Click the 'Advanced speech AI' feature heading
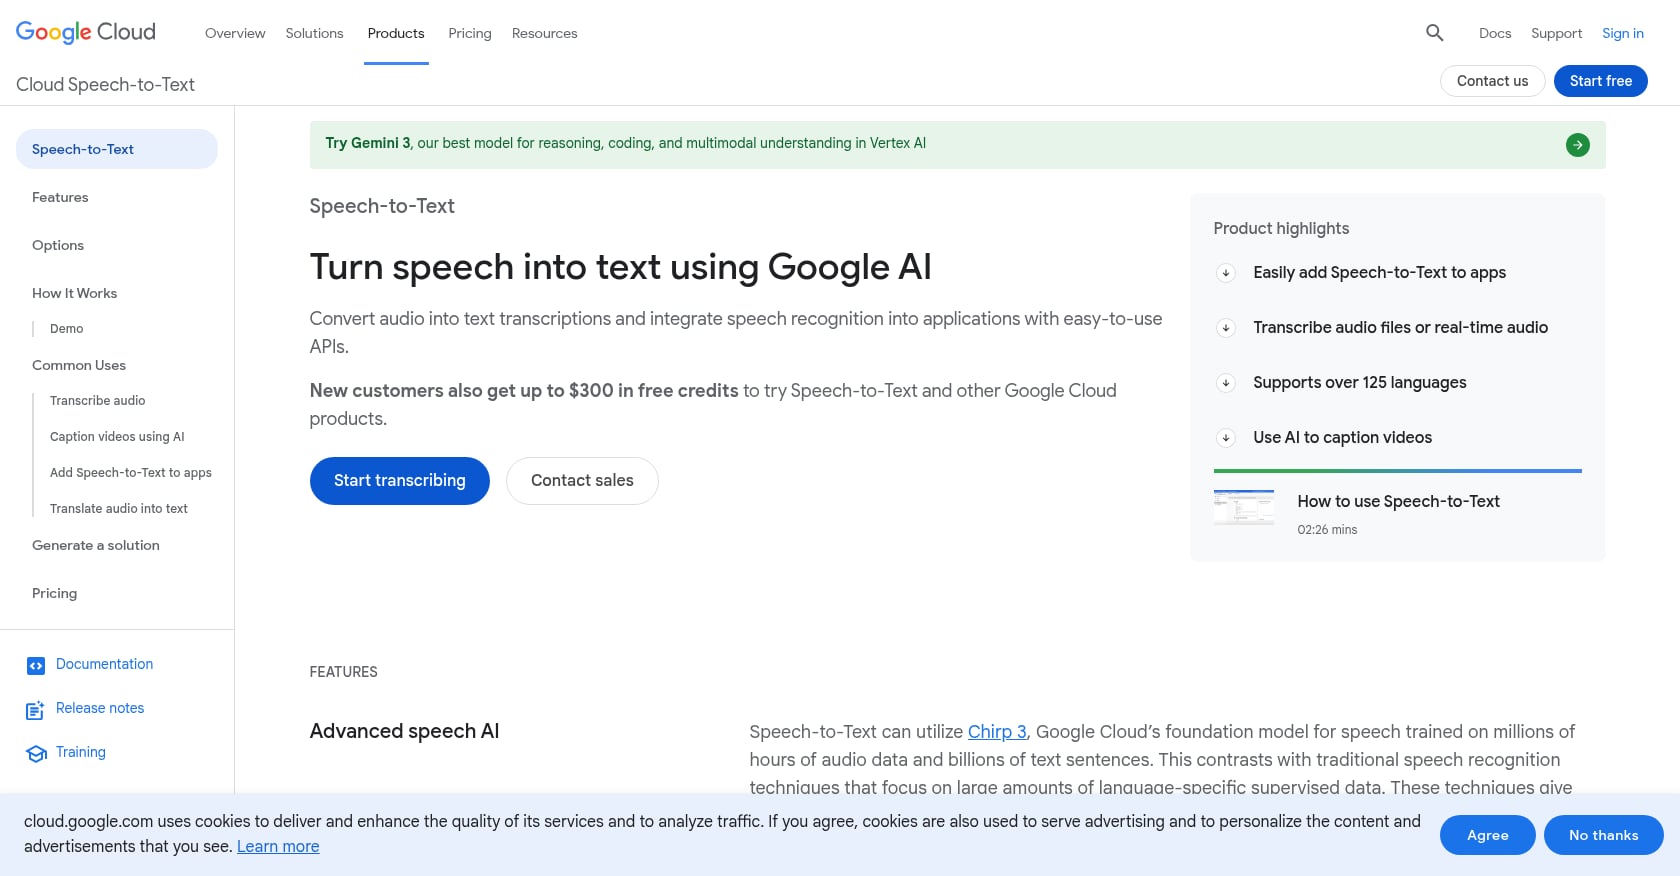The width and height of the screenshot is (1680, 876). pos(404,731)
